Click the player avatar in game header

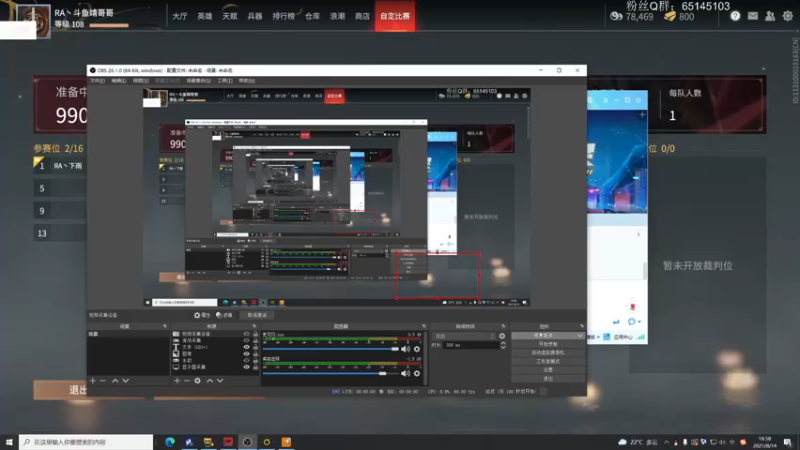coord(34,21)
